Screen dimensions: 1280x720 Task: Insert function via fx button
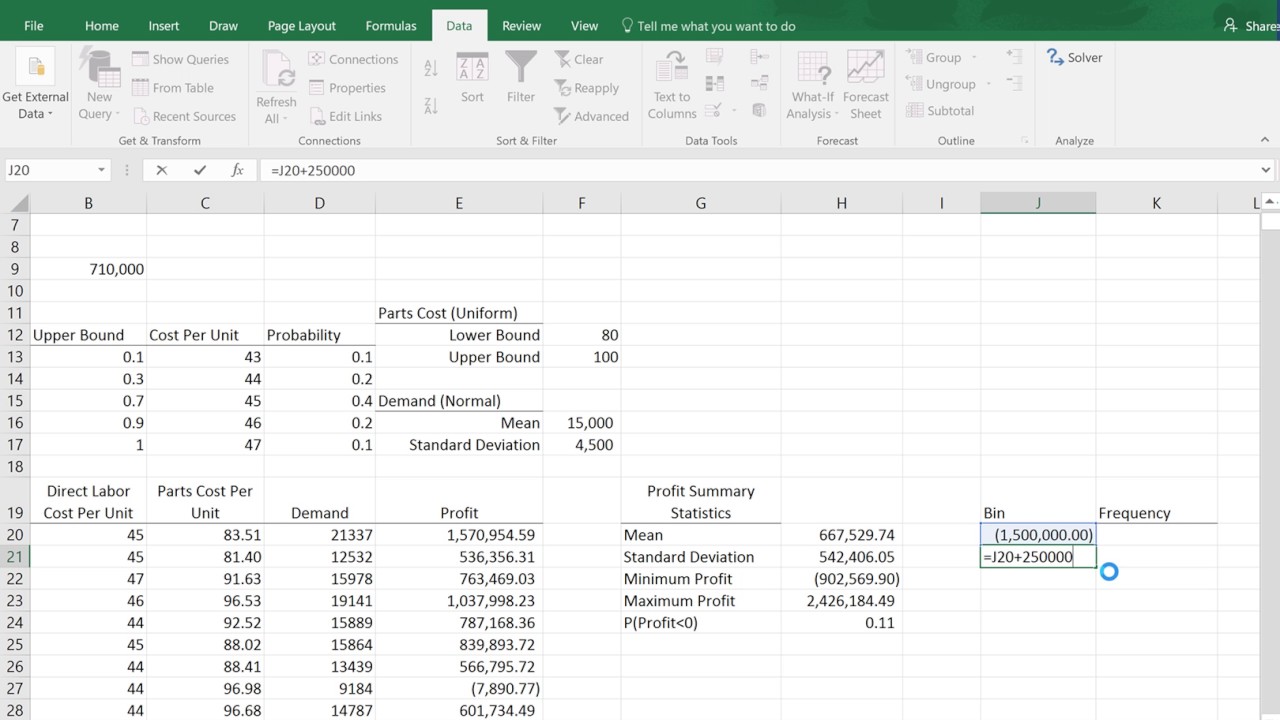pos(237,170)
